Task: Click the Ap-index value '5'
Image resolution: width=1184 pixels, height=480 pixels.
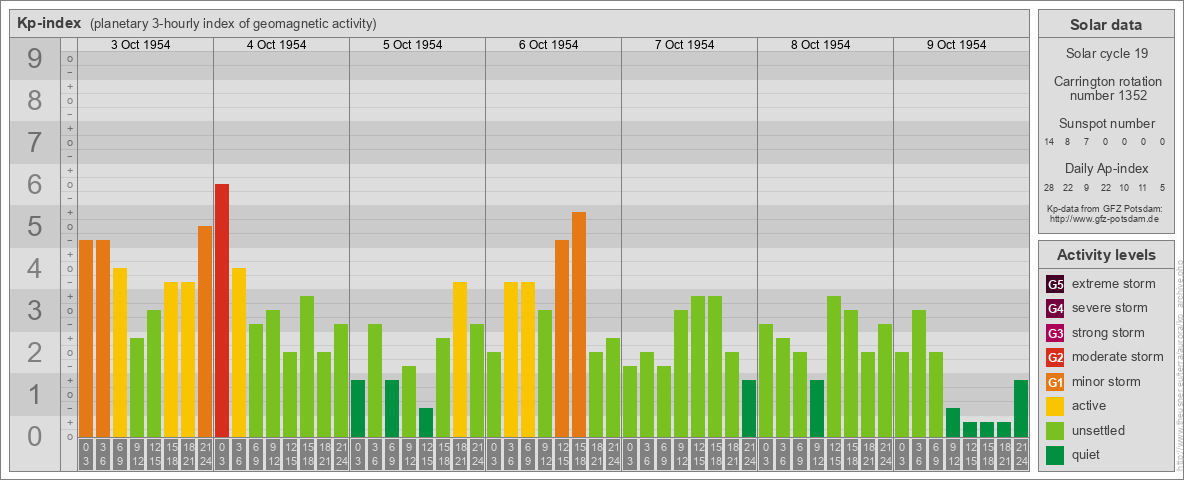Action: coord(1161,187)
